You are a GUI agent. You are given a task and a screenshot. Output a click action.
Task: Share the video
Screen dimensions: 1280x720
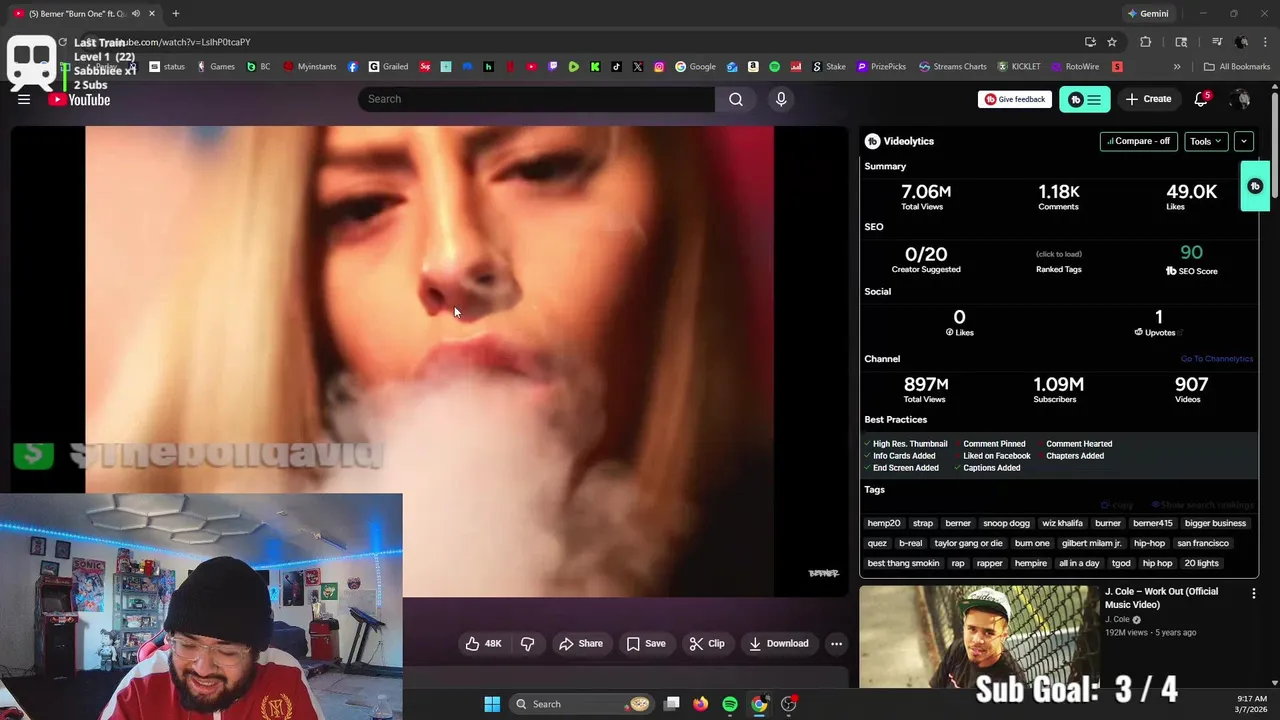tap(581, 643)
